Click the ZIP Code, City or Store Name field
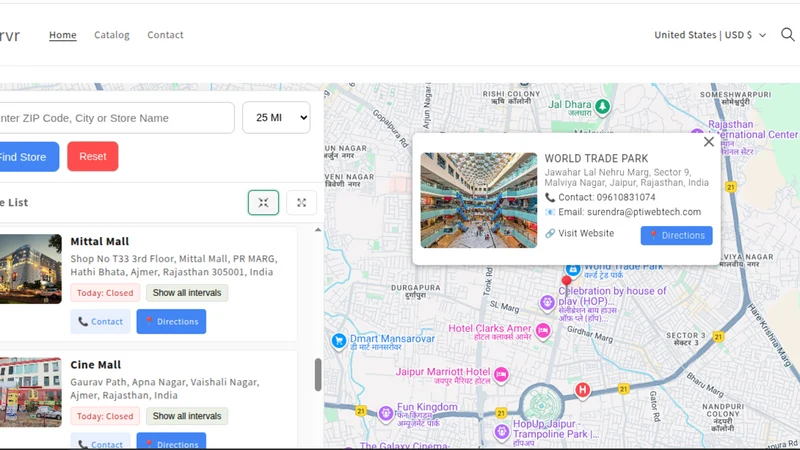 click(x=115, y=118)
